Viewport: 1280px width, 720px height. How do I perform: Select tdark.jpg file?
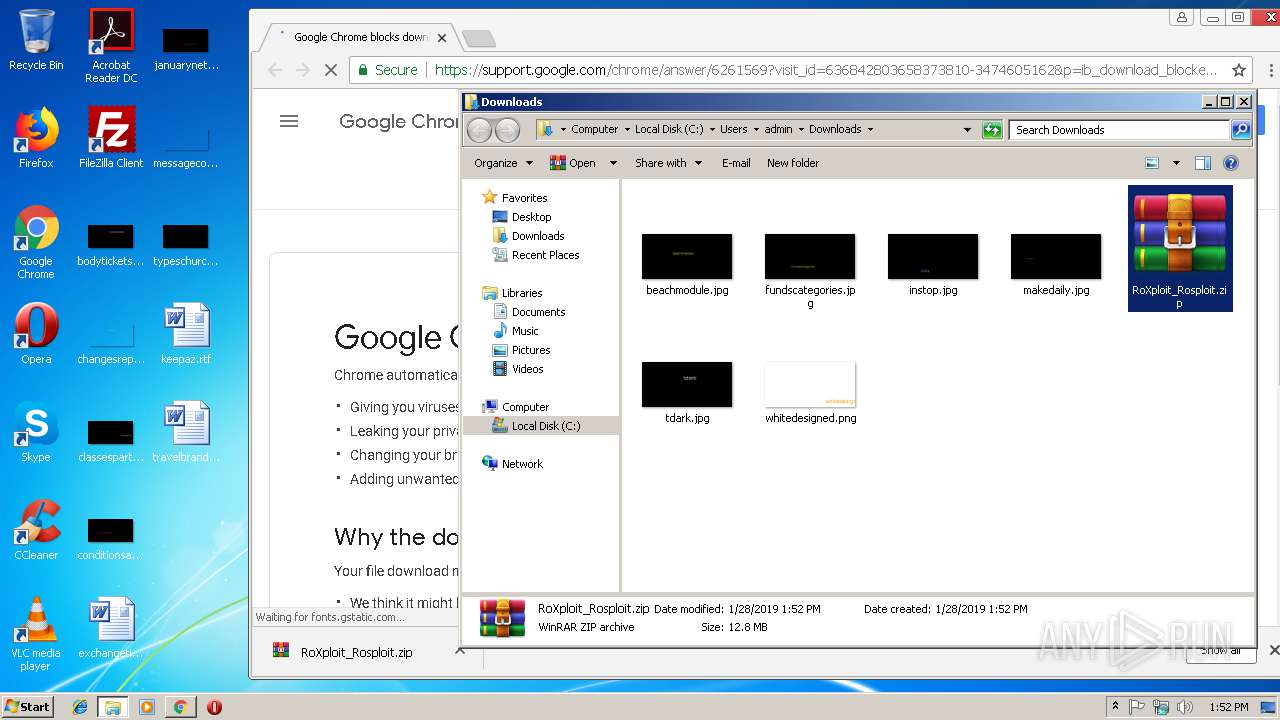687,393
